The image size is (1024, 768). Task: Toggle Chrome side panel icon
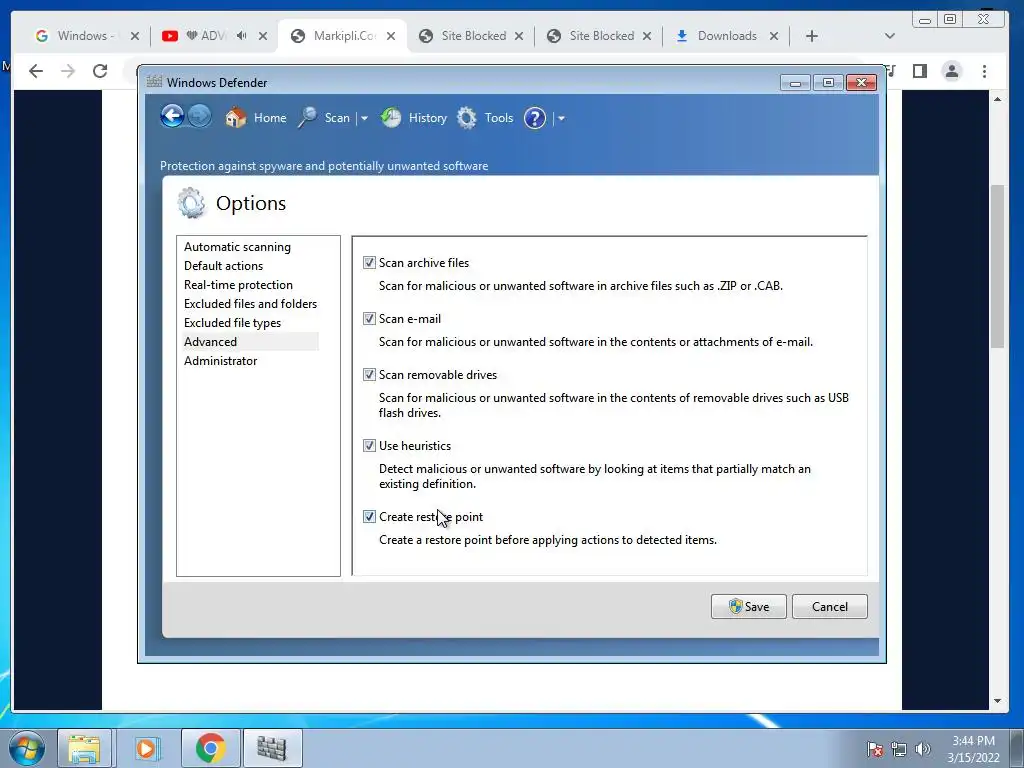[x=920, y=71]
